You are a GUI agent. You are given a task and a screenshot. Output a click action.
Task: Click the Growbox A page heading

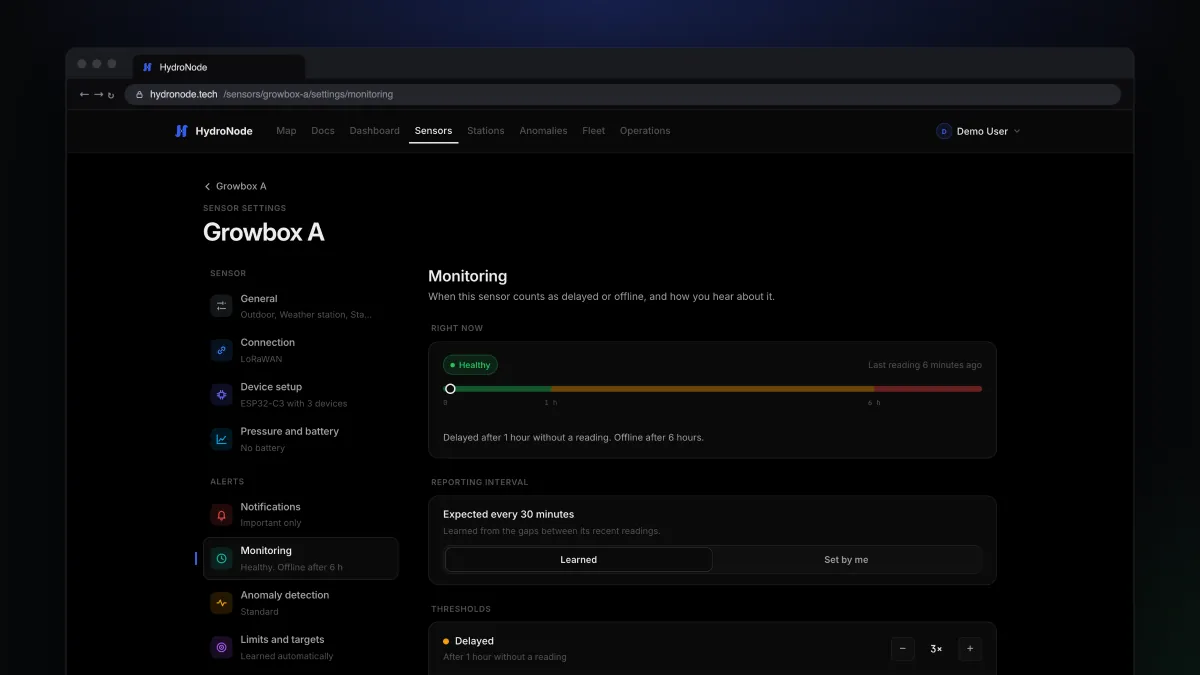[x=264, y=232]
